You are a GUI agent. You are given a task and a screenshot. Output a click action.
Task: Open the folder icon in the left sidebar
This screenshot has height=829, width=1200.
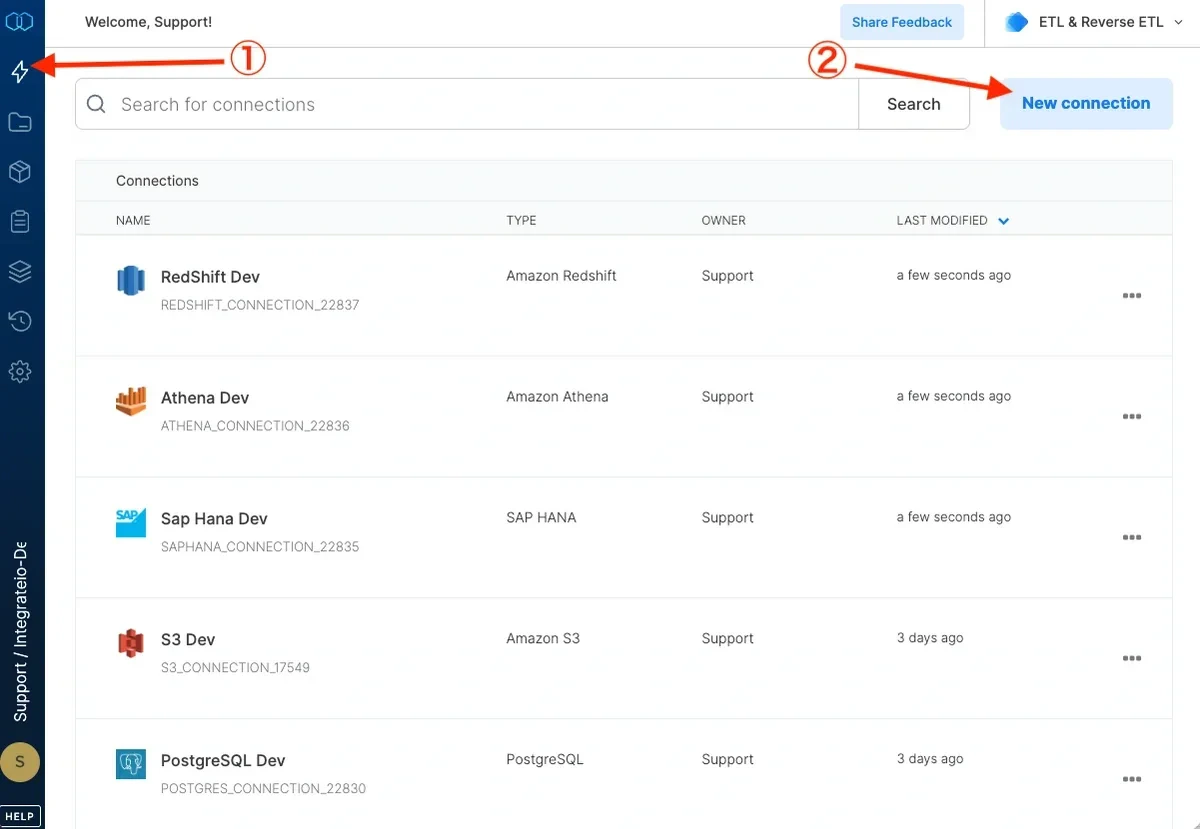[x=20, y=121]
